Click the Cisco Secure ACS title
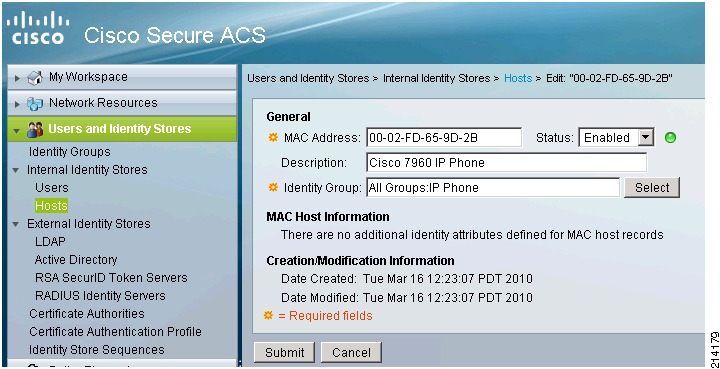The width and height of the screenshot is (720, 369). pyautogui.click(x=174, y=35)
